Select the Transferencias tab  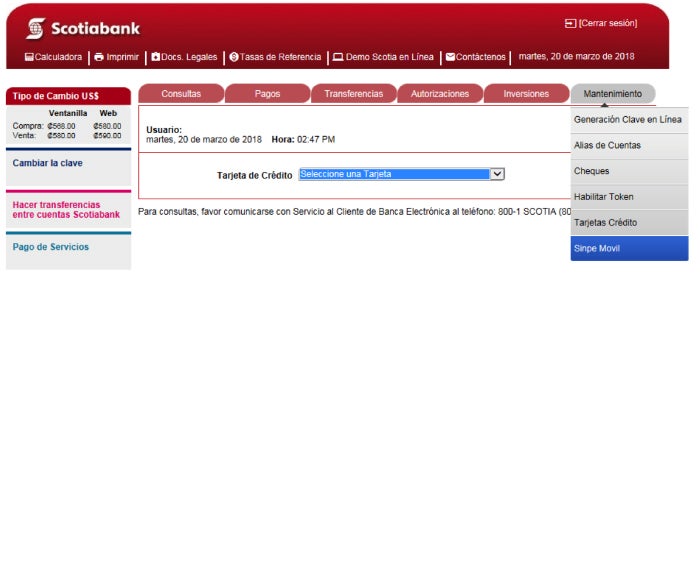click(x=353, y=94)
